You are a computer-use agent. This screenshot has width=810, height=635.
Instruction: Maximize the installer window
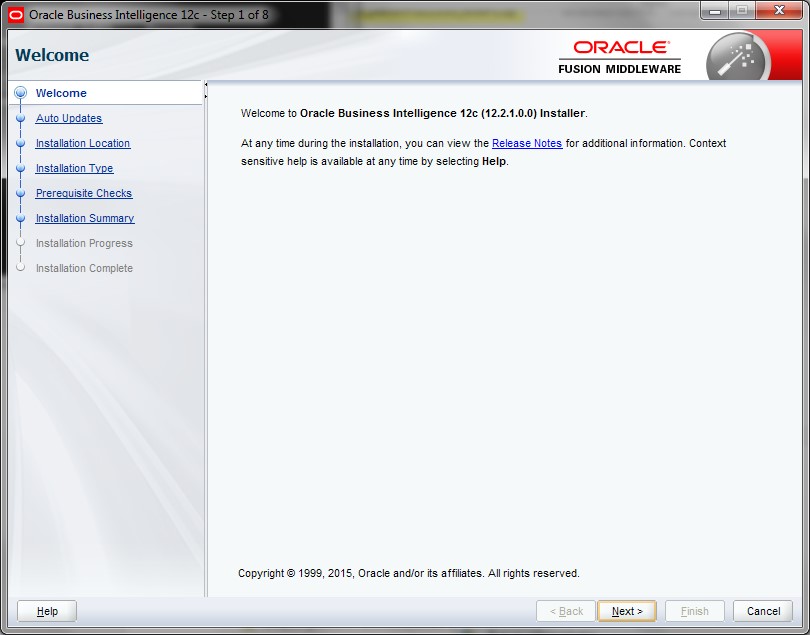tap(743, 11)
